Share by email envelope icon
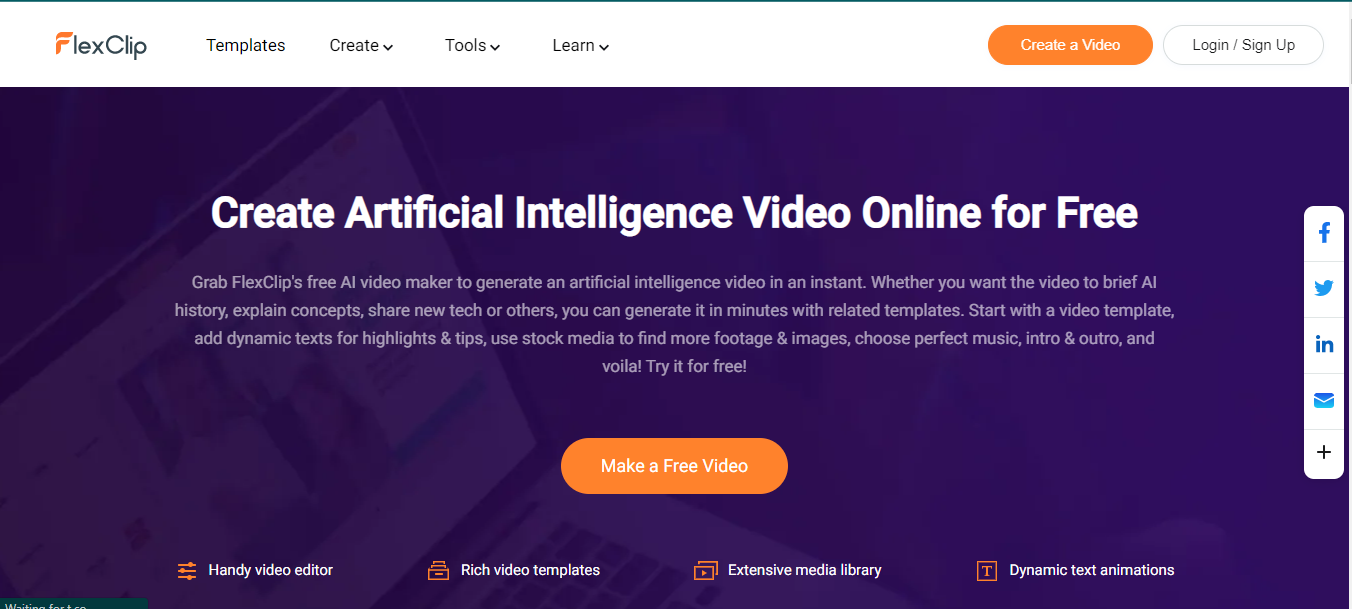 1324,401
